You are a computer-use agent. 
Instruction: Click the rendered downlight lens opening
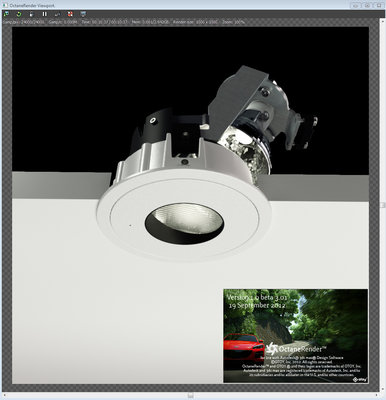pyautogui.click(x=184, y=223)
